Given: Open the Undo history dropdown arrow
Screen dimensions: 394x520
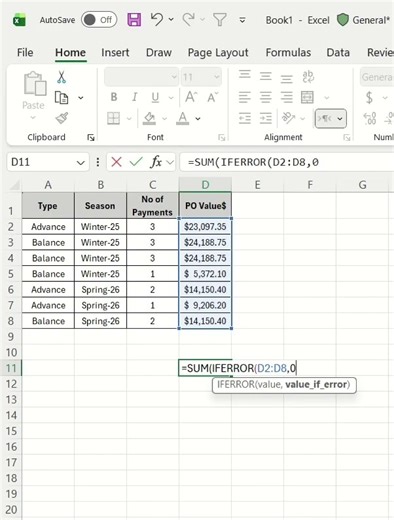Looking at the screenshot, I should (171, 20).
